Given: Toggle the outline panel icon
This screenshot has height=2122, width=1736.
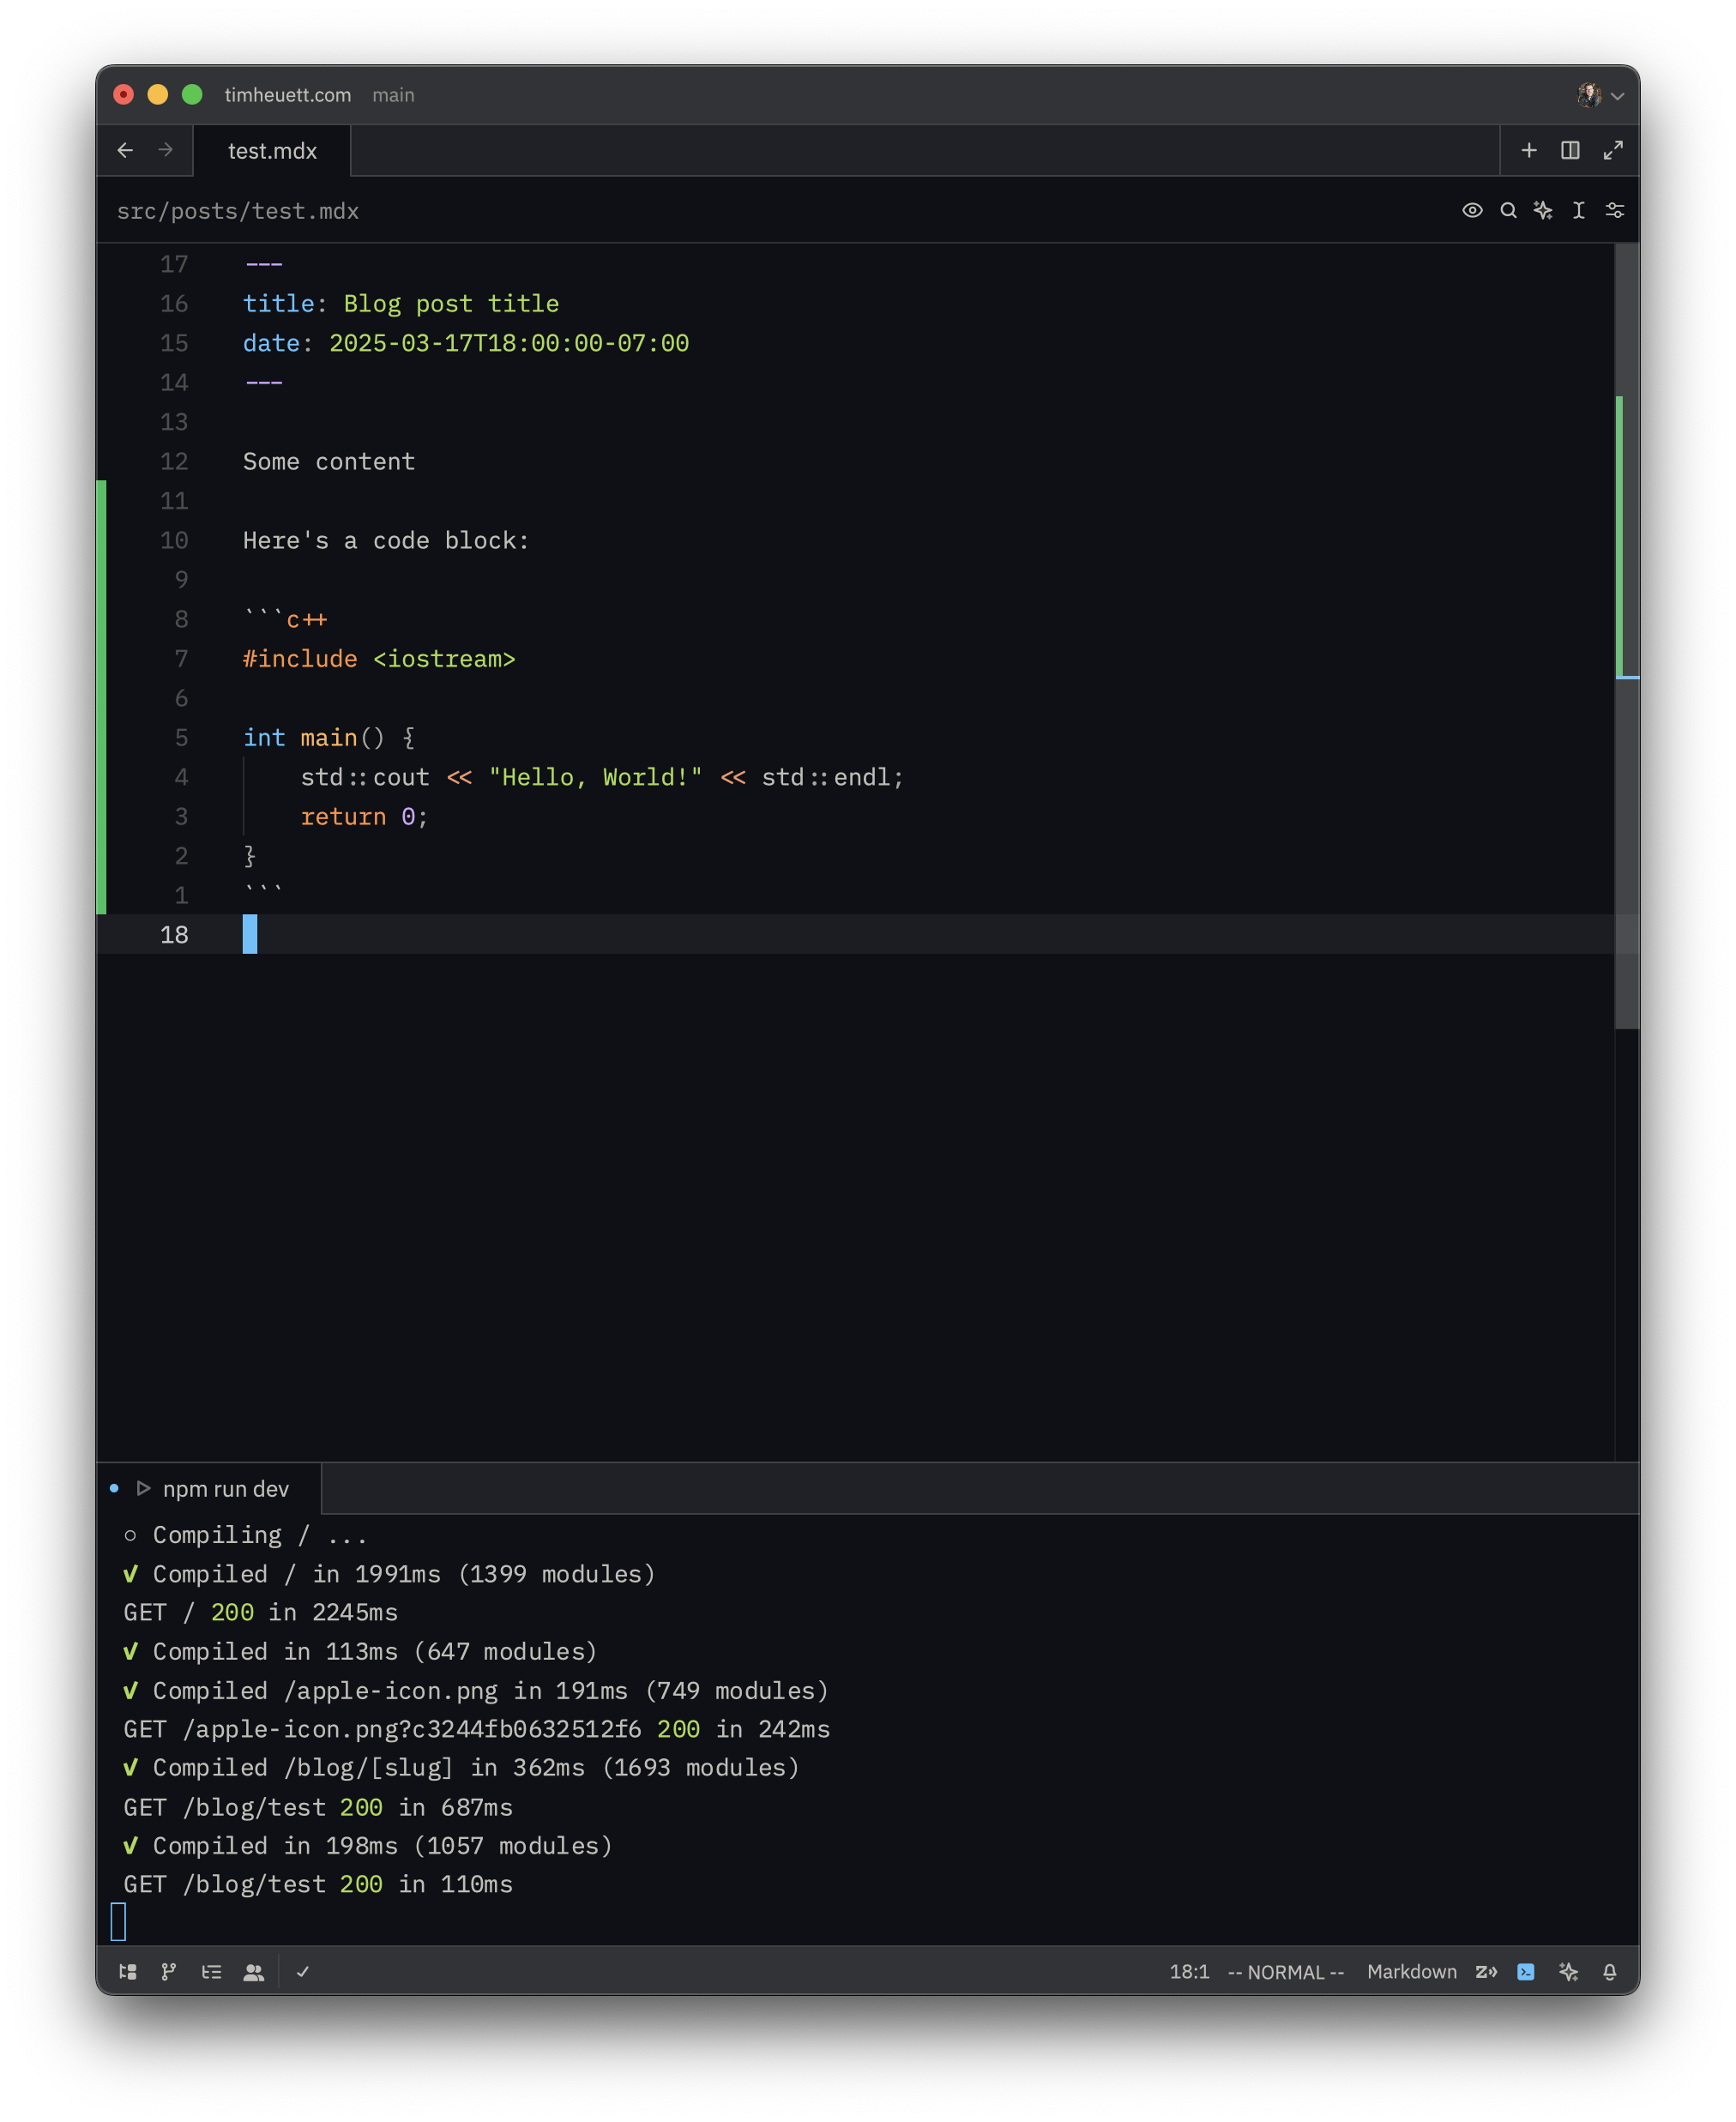Looking at the screenshot, I should [211, 1972].
